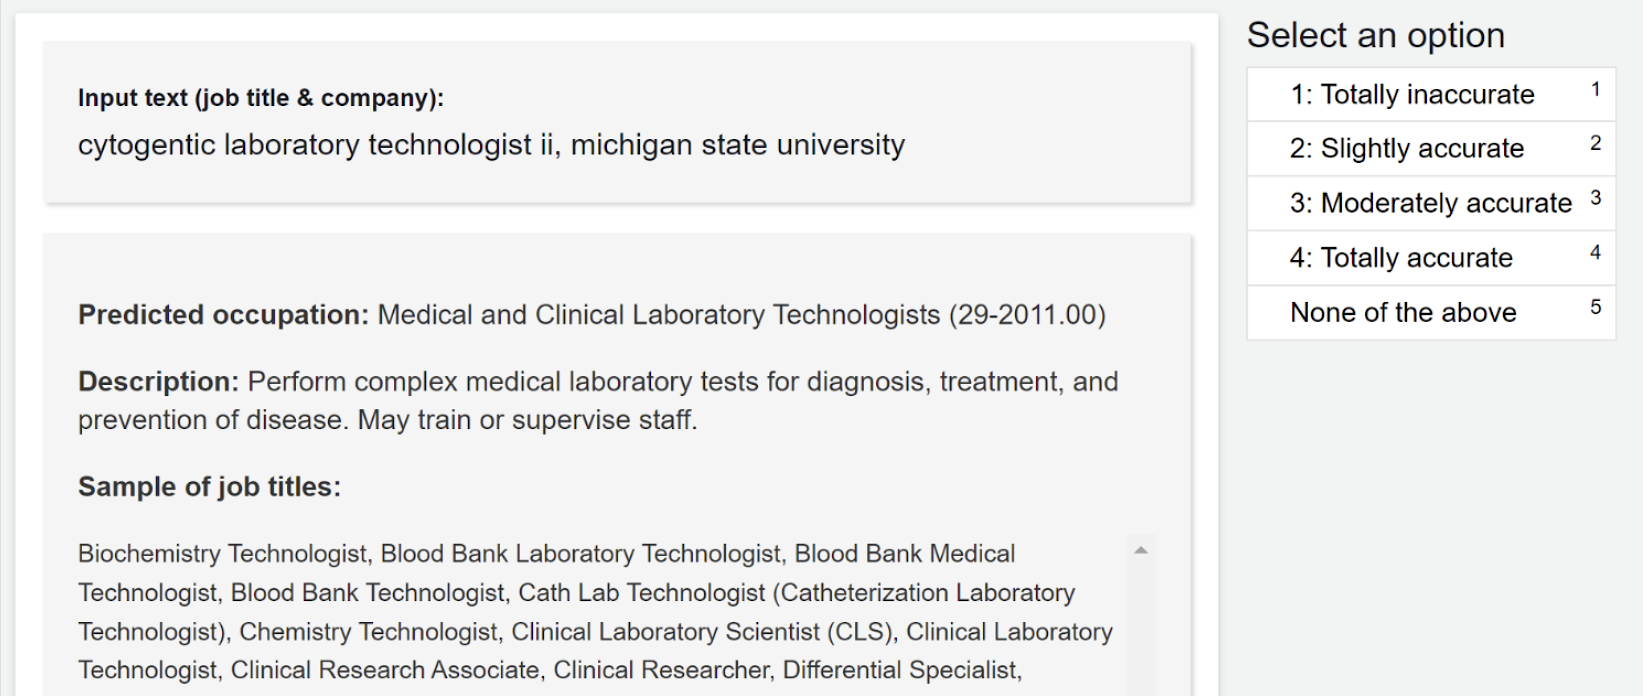Click the "Predicted occupation:" label
This screenshot has width=1643, height=696.
[x=223, y=315]
